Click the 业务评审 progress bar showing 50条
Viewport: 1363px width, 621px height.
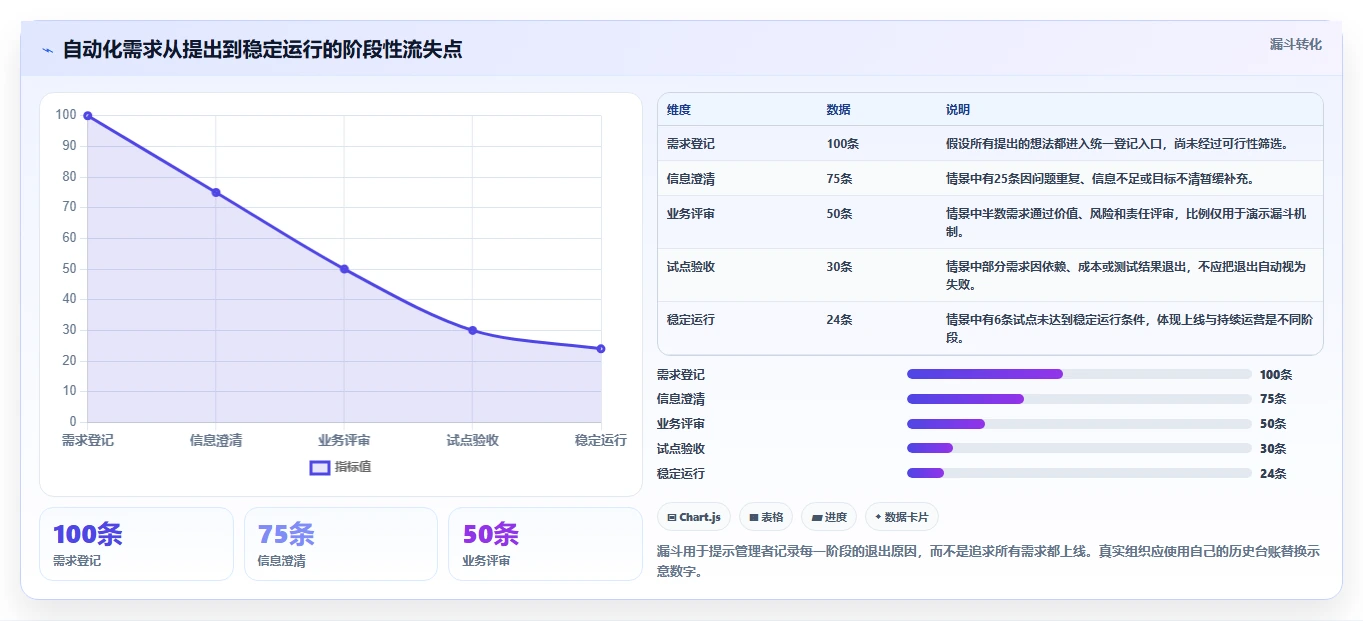[x=1079, y=424]
